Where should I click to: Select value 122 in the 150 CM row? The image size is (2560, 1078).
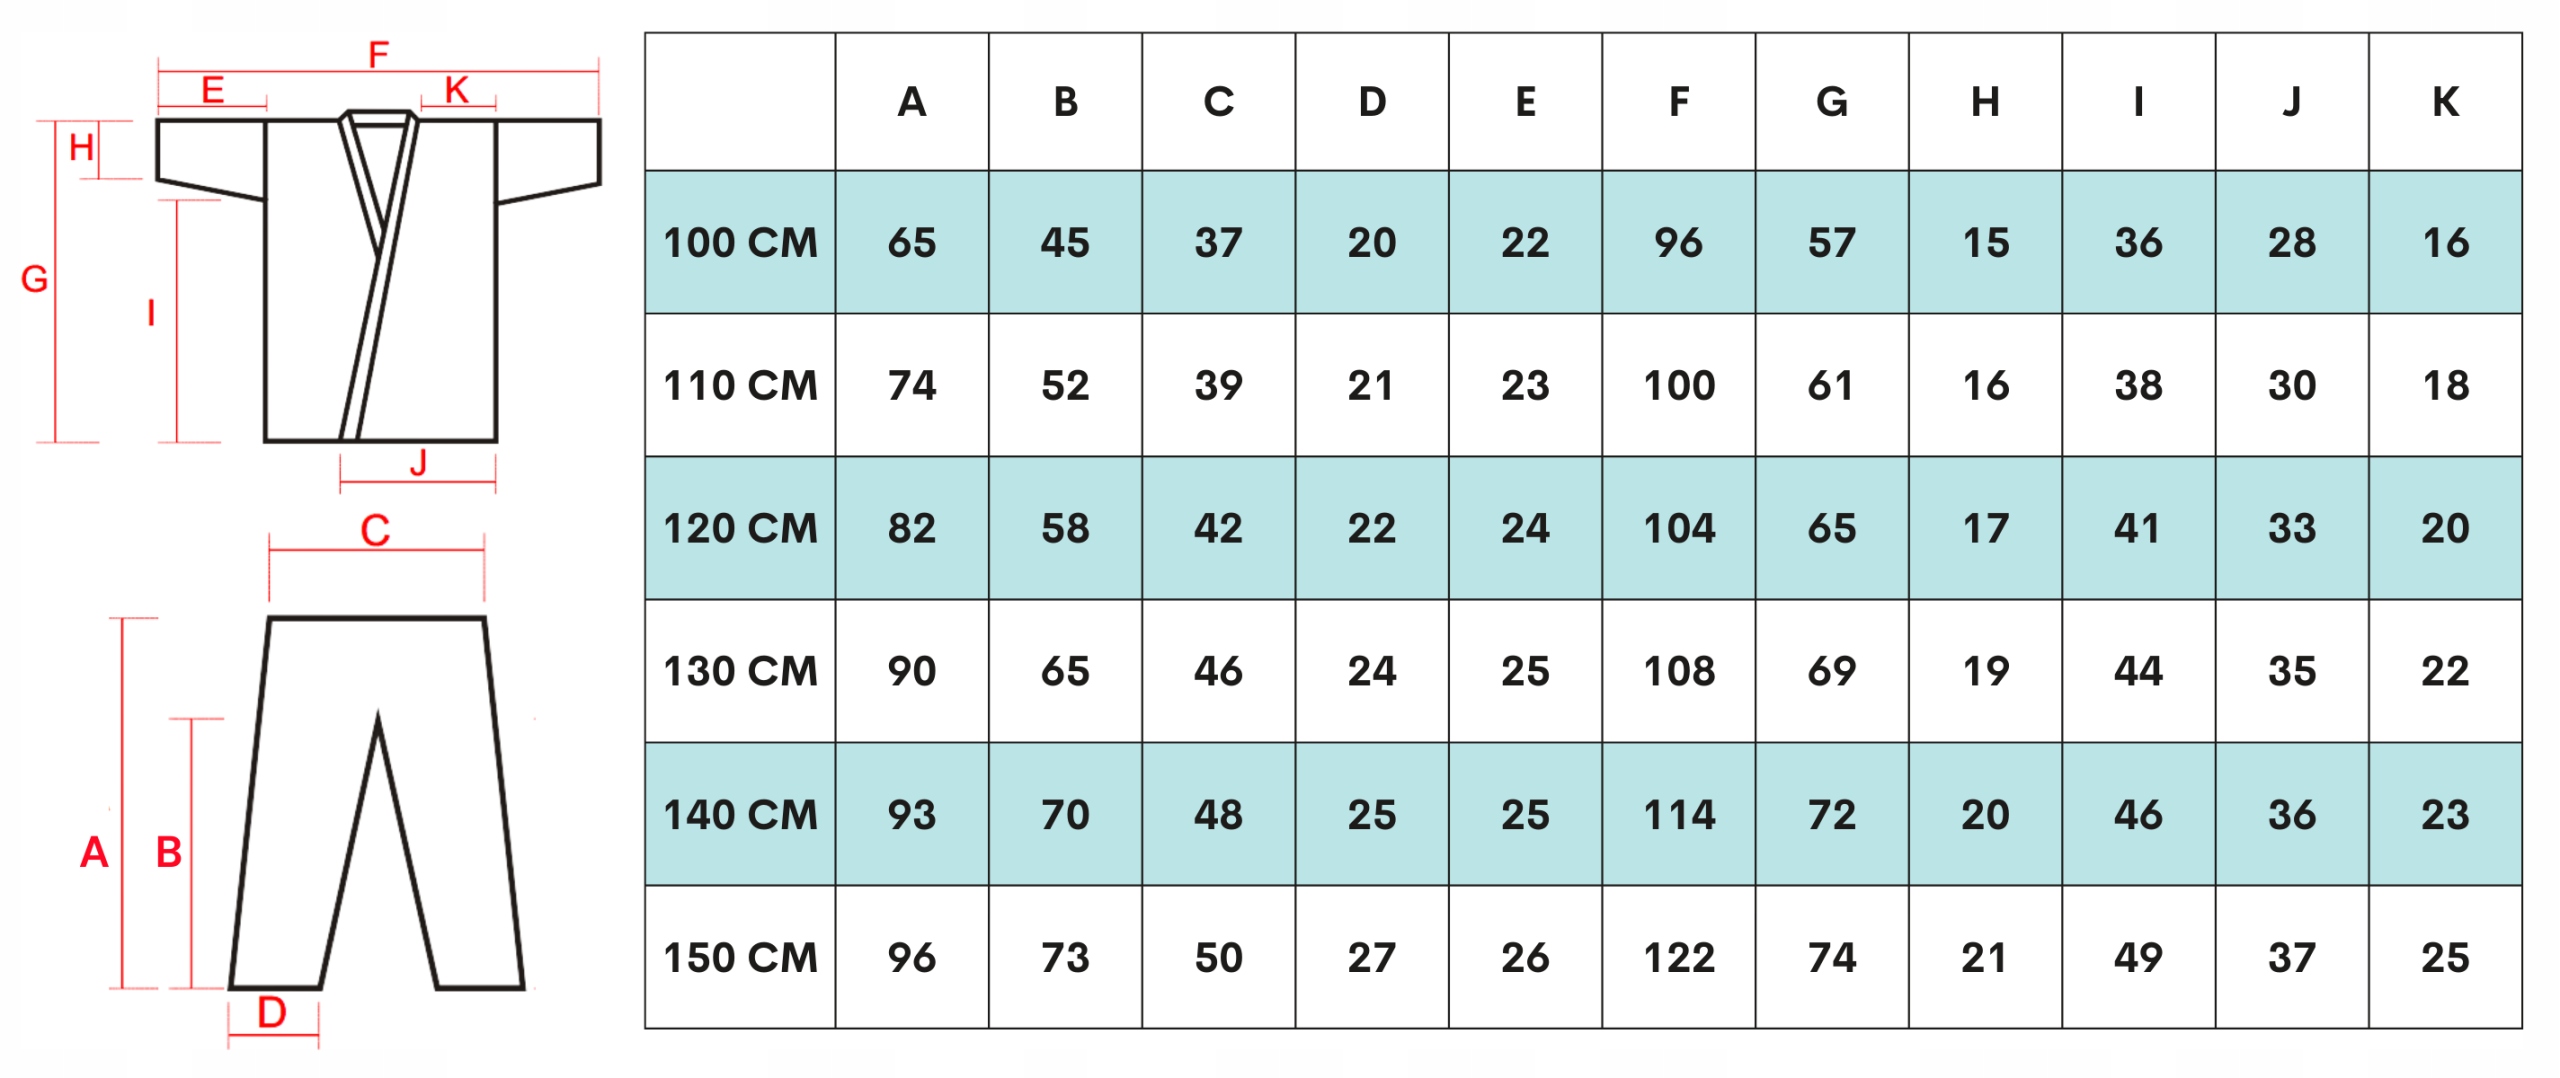point(1678,958)
